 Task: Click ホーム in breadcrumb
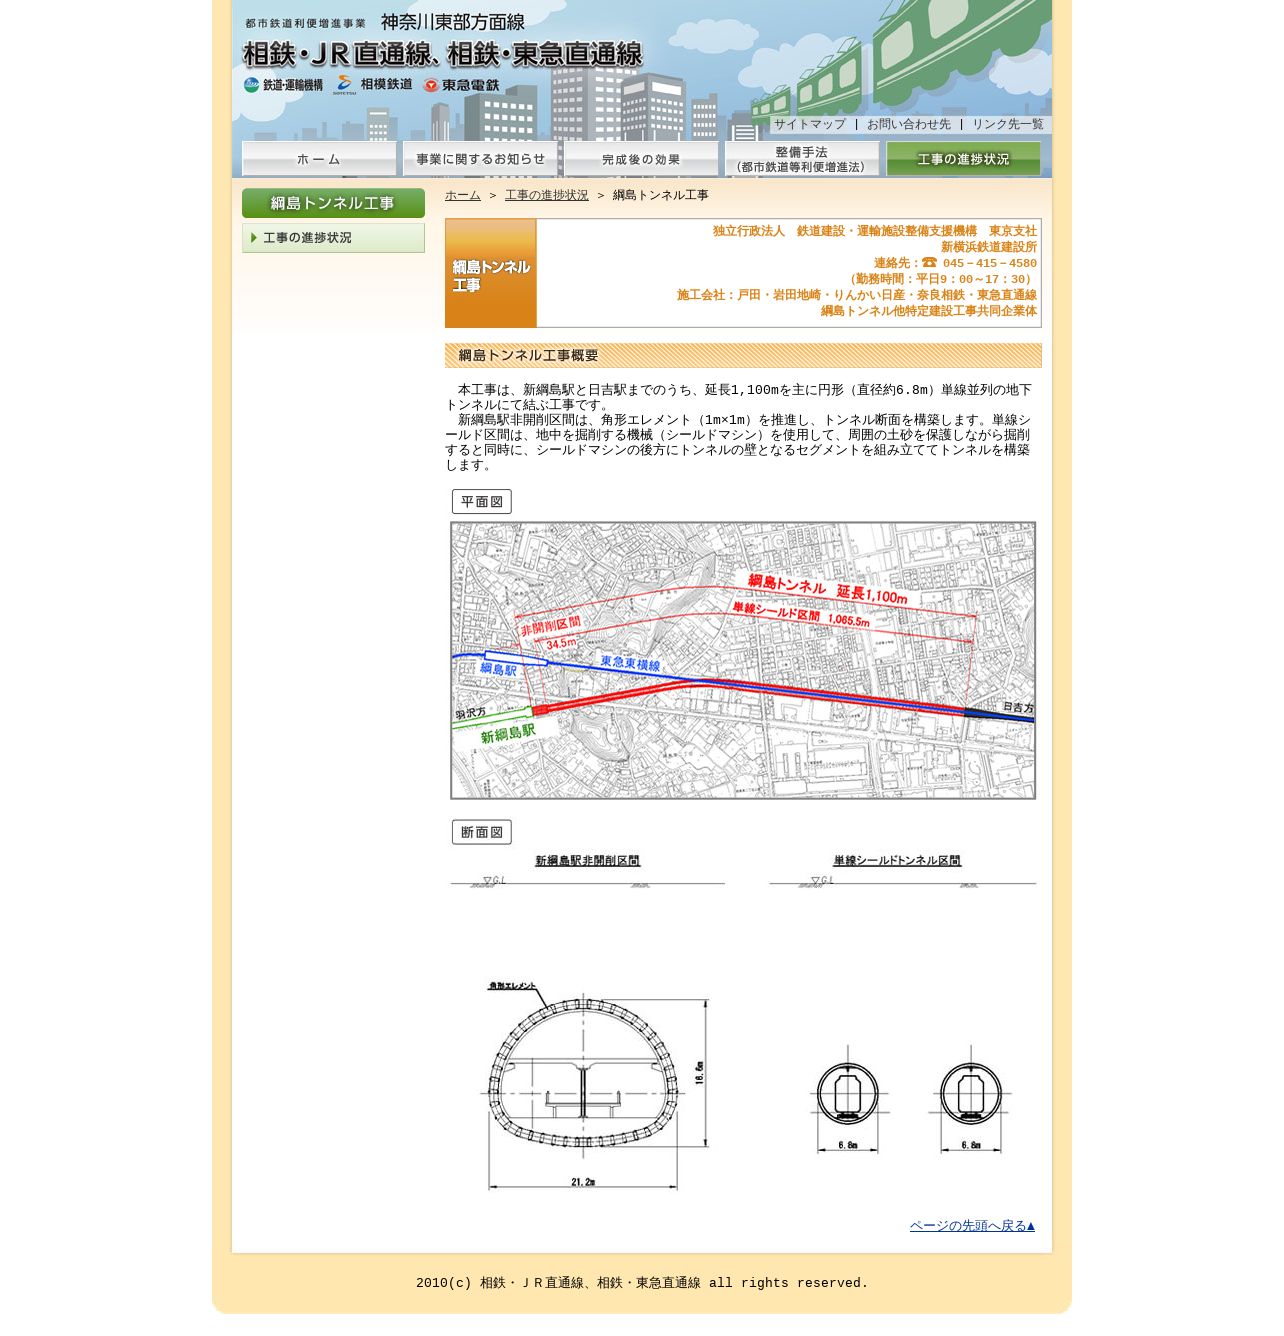[463, 196]
